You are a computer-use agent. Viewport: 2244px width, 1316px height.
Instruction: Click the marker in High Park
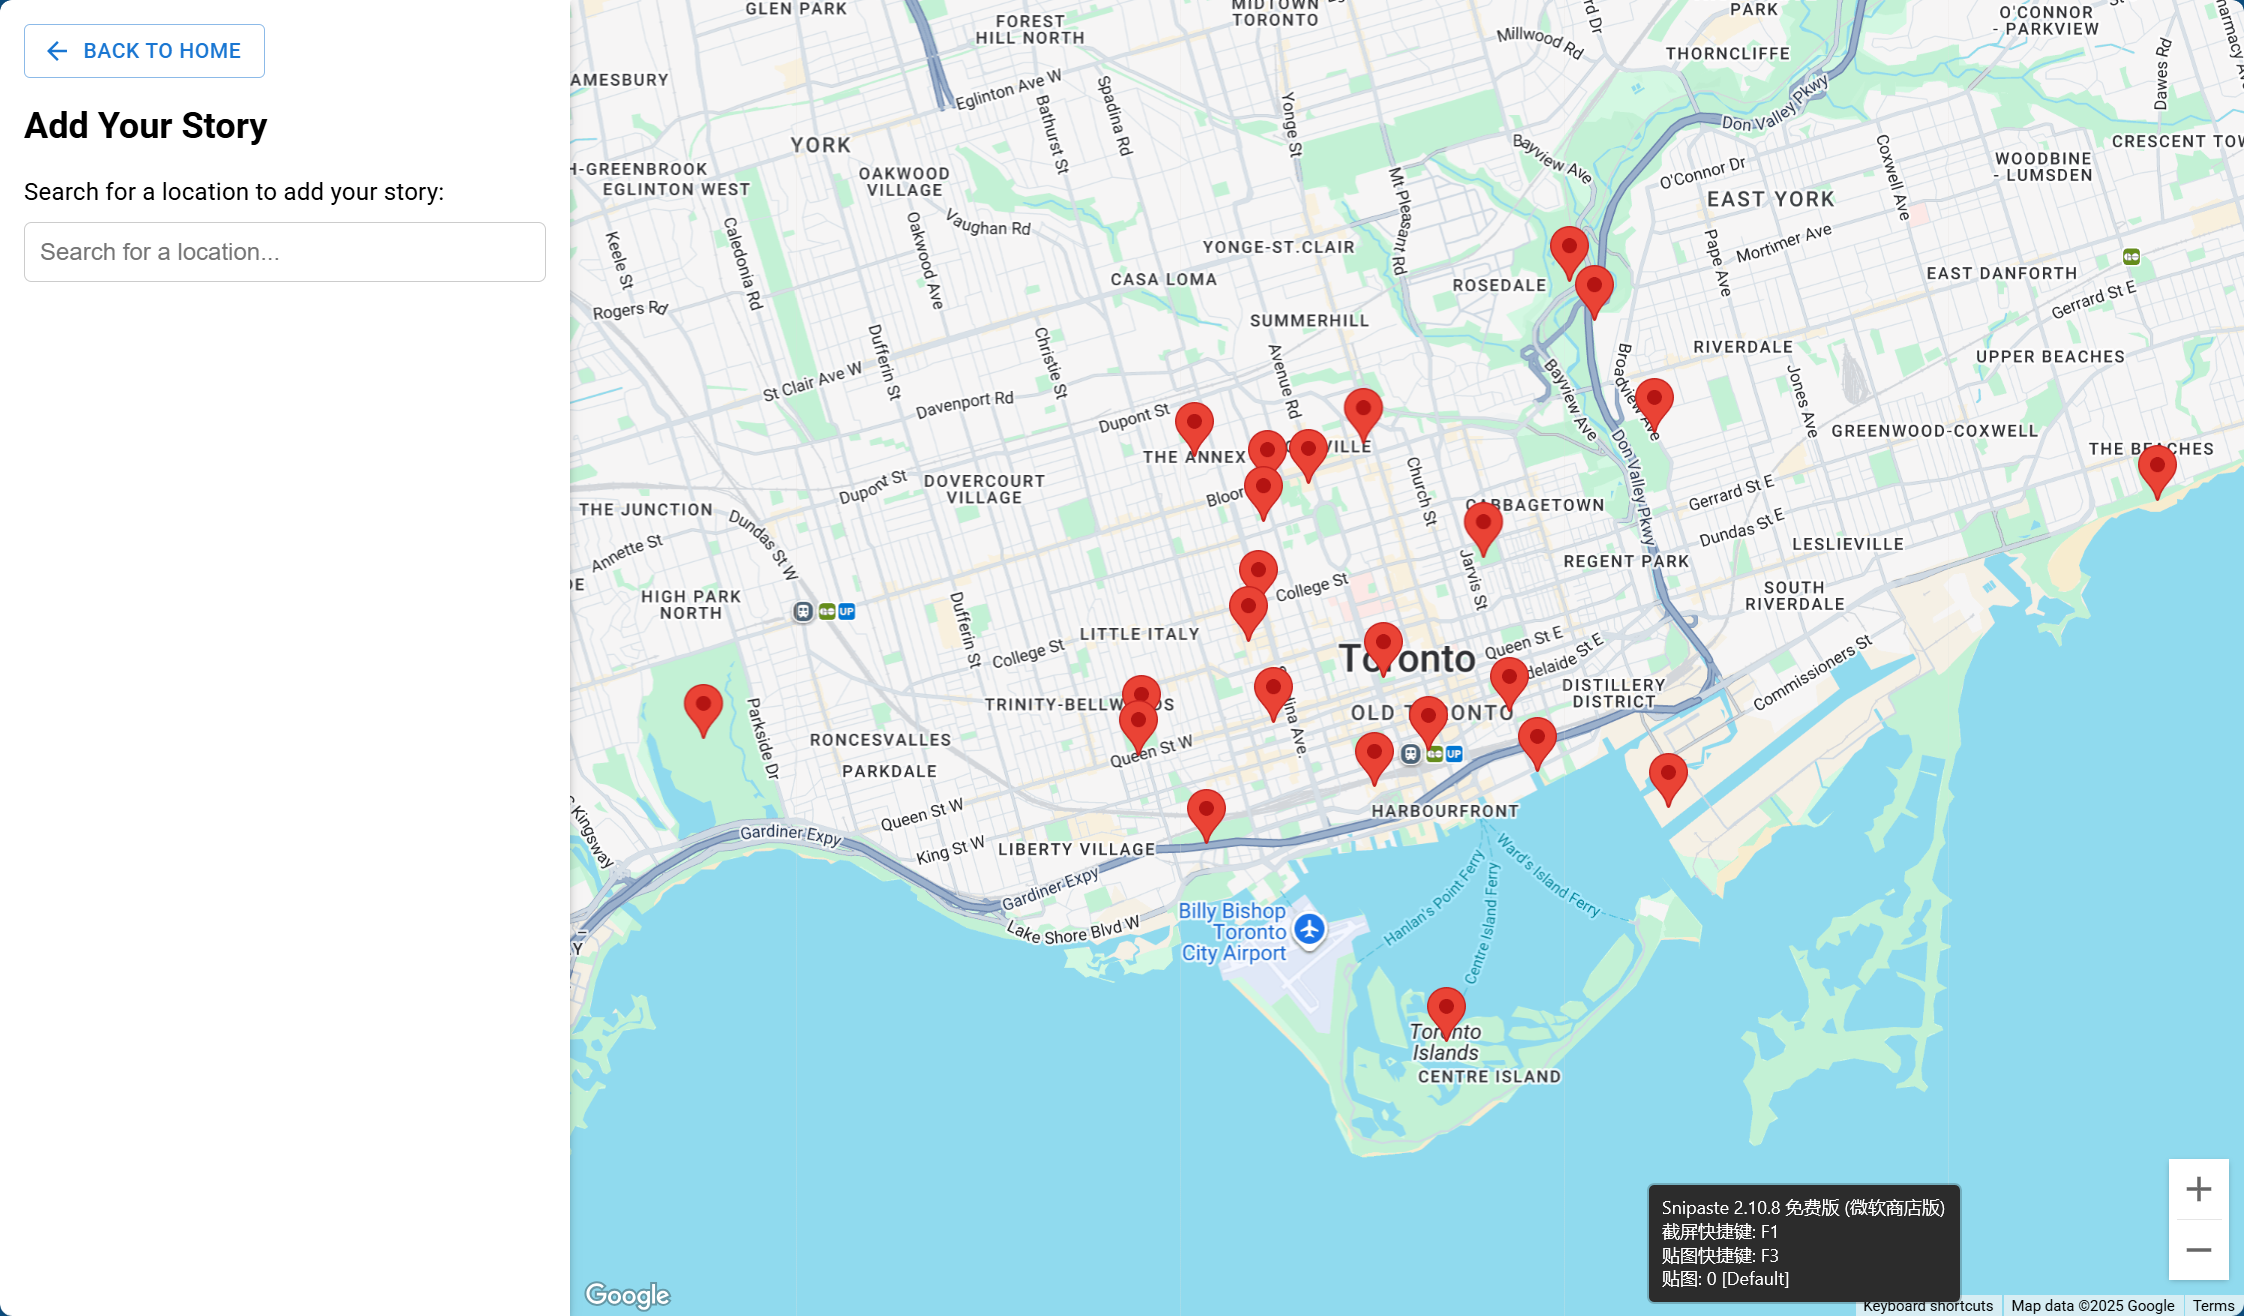[703, 707]
